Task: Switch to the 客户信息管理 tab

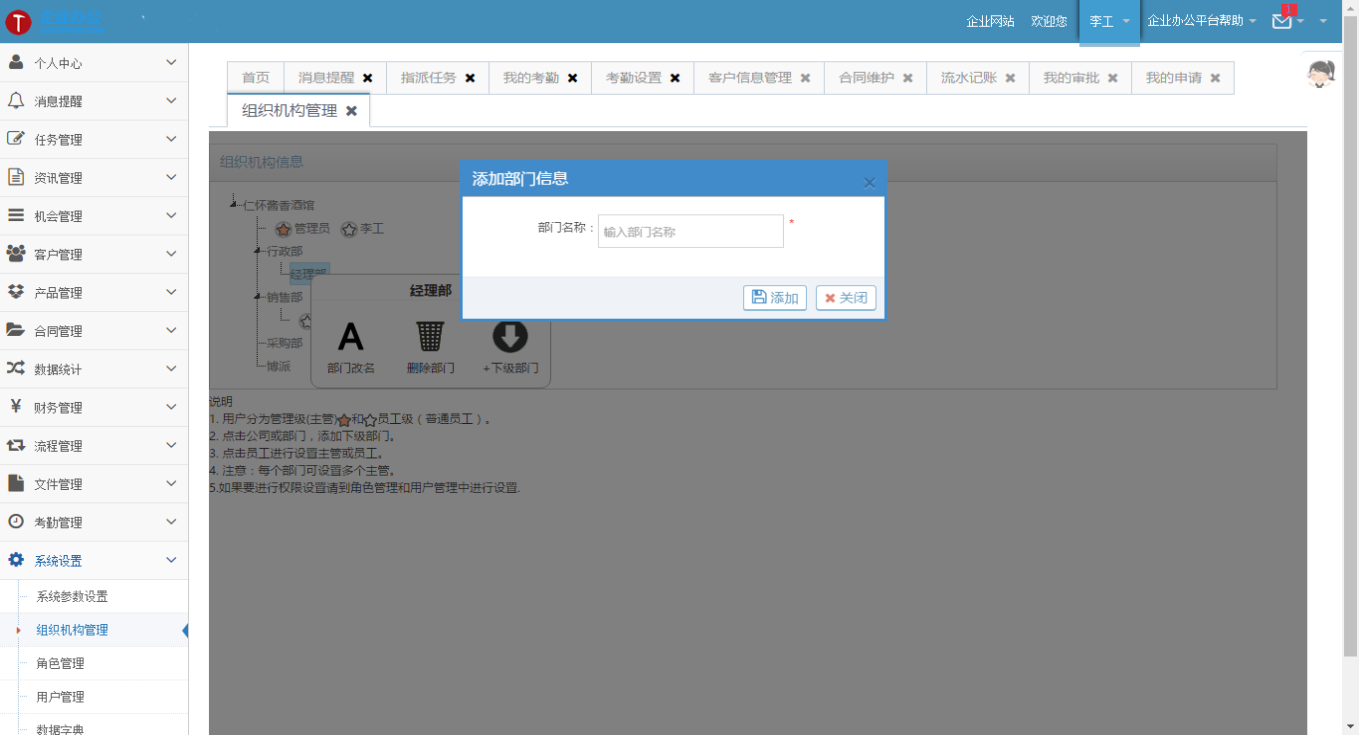Action: tap(750, 78)
